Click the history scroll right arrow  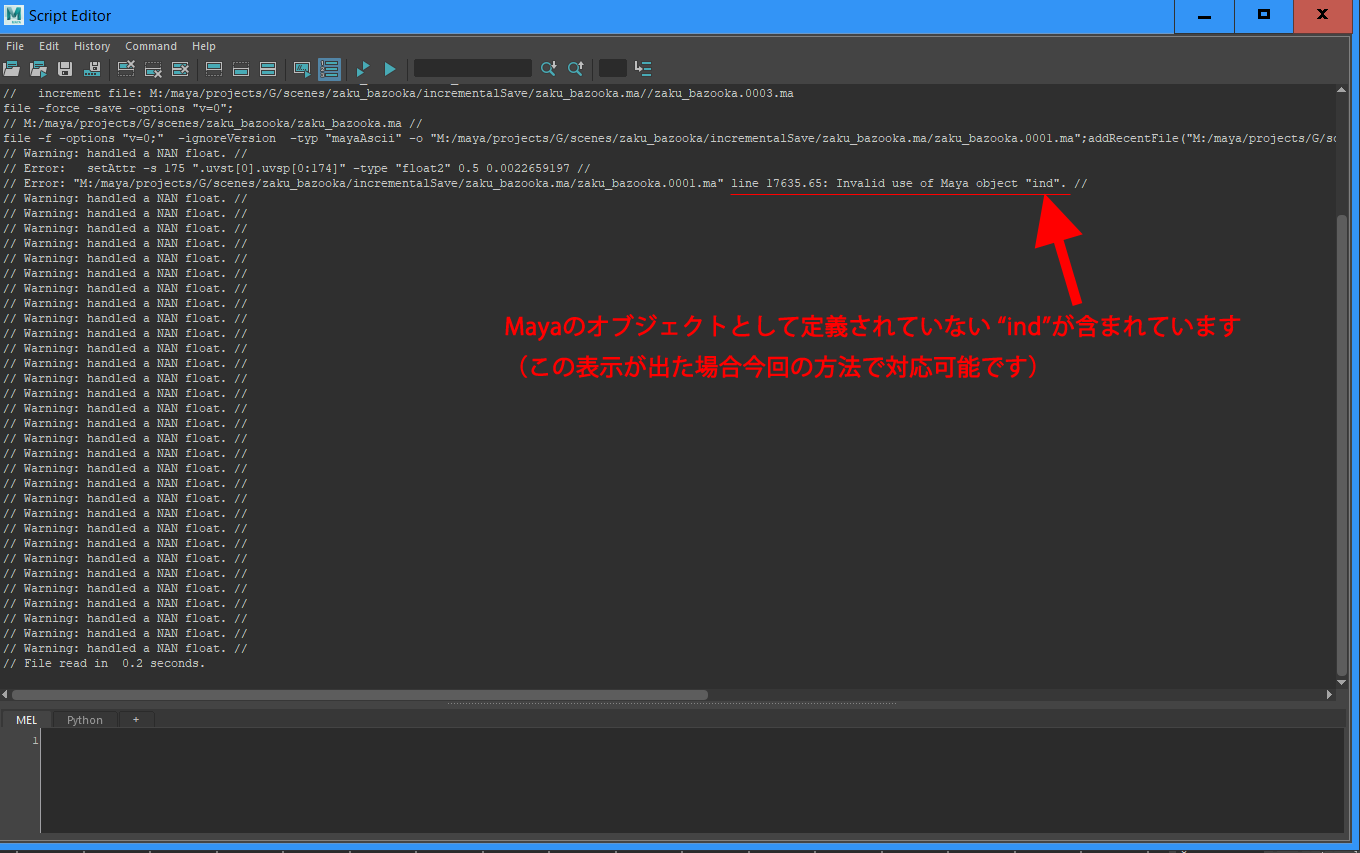[1329, 694]
